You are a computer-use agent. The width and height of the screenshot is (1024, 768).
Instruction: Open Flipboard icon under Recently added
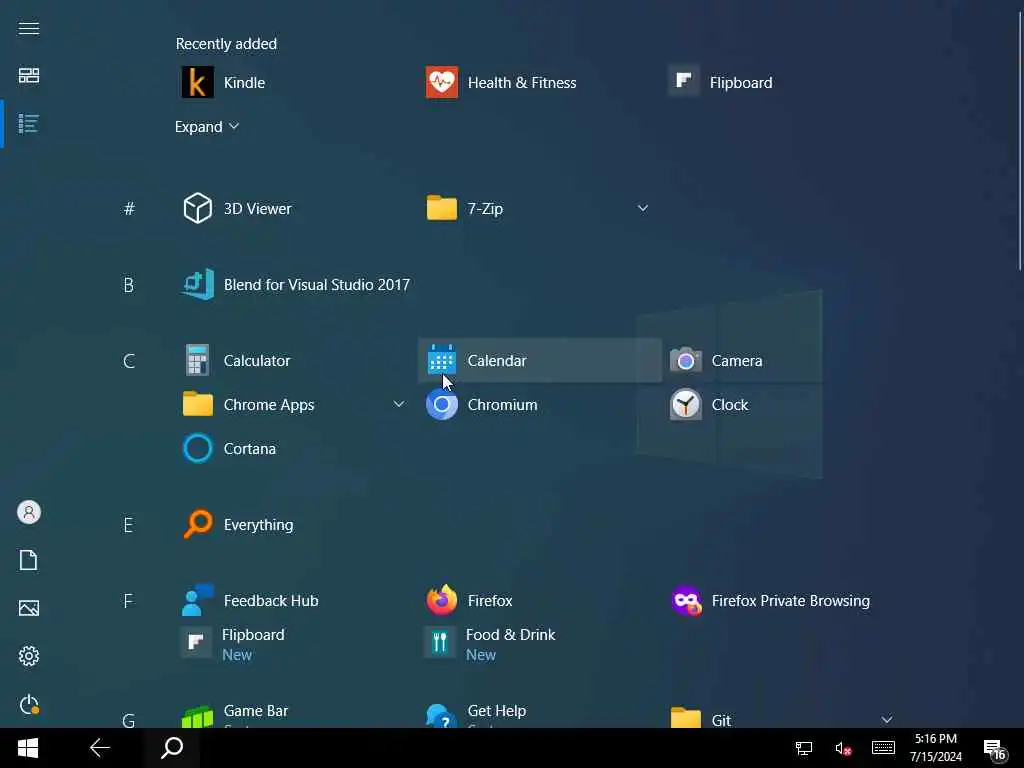684,80
